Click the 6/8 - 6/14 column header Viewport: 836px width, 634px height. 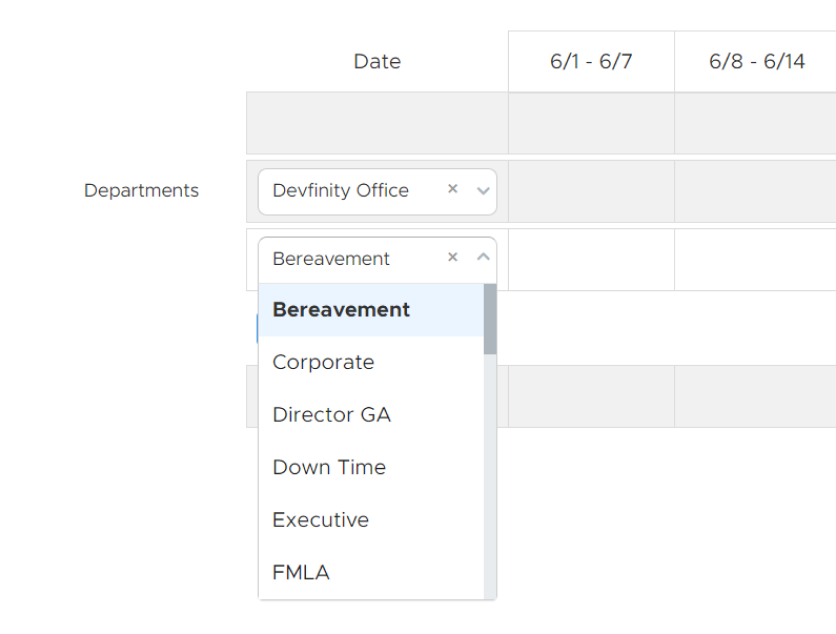[x=756, y=62]
